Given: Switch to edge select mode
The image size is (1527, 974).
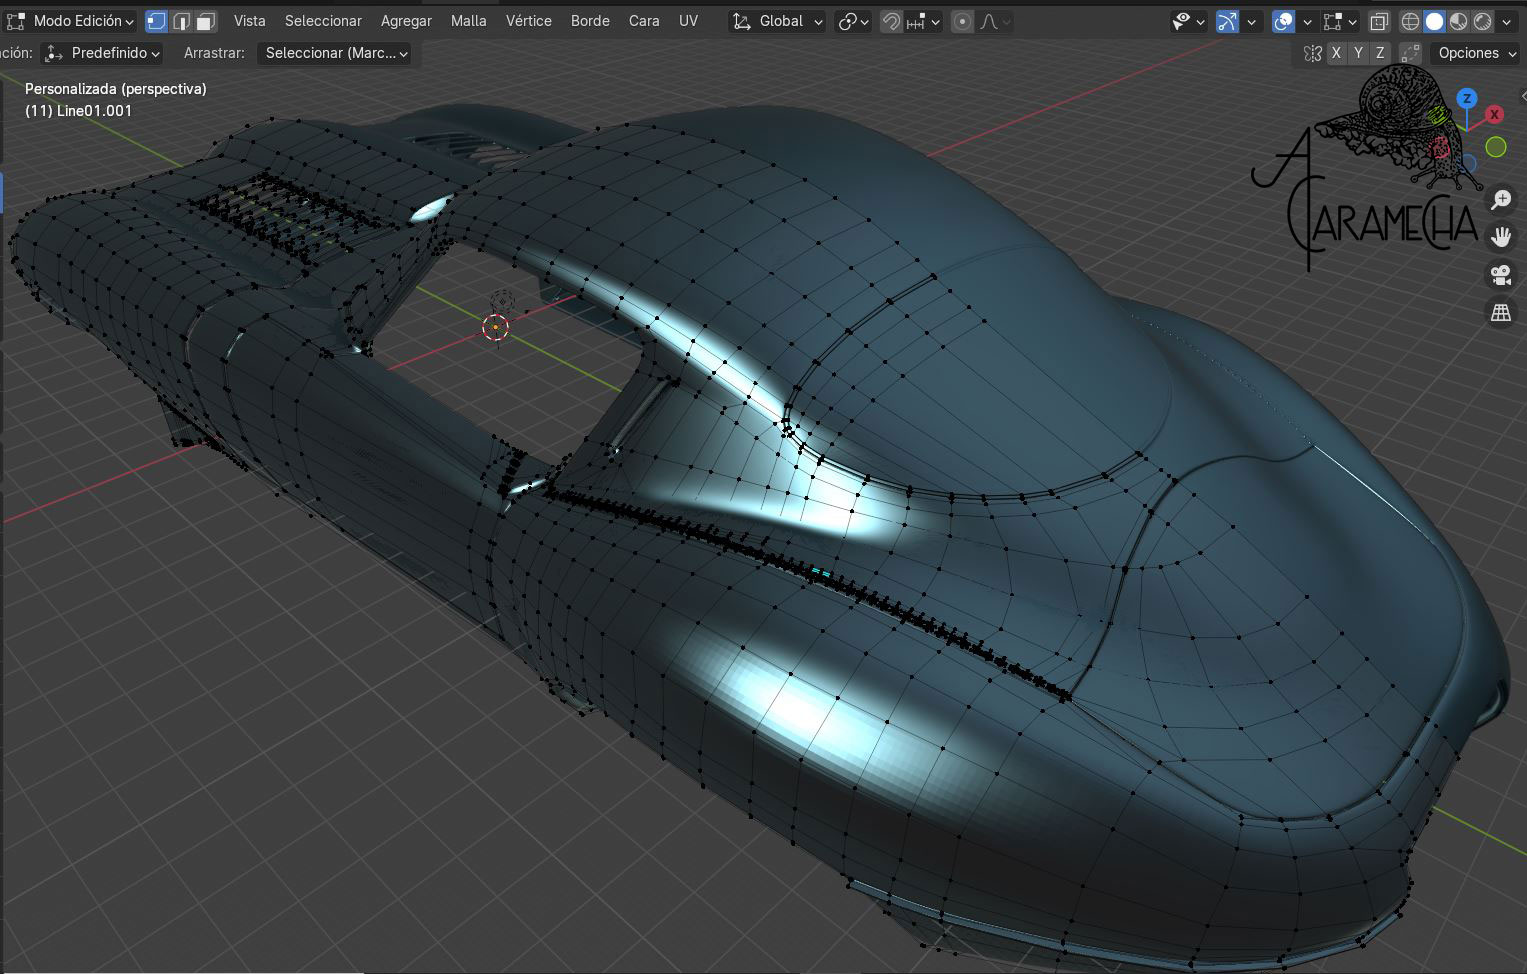Looking at the screenshot, I should pyautogui.click(x=181, y=21).
